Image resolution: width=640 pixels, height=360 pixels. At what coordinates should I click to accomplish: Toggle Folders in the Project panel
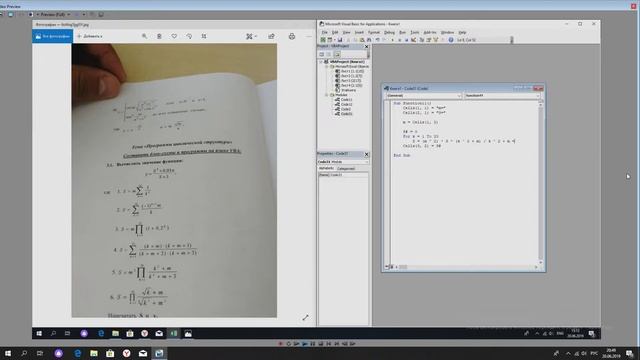pyautogui.click(x=337, y=54)
